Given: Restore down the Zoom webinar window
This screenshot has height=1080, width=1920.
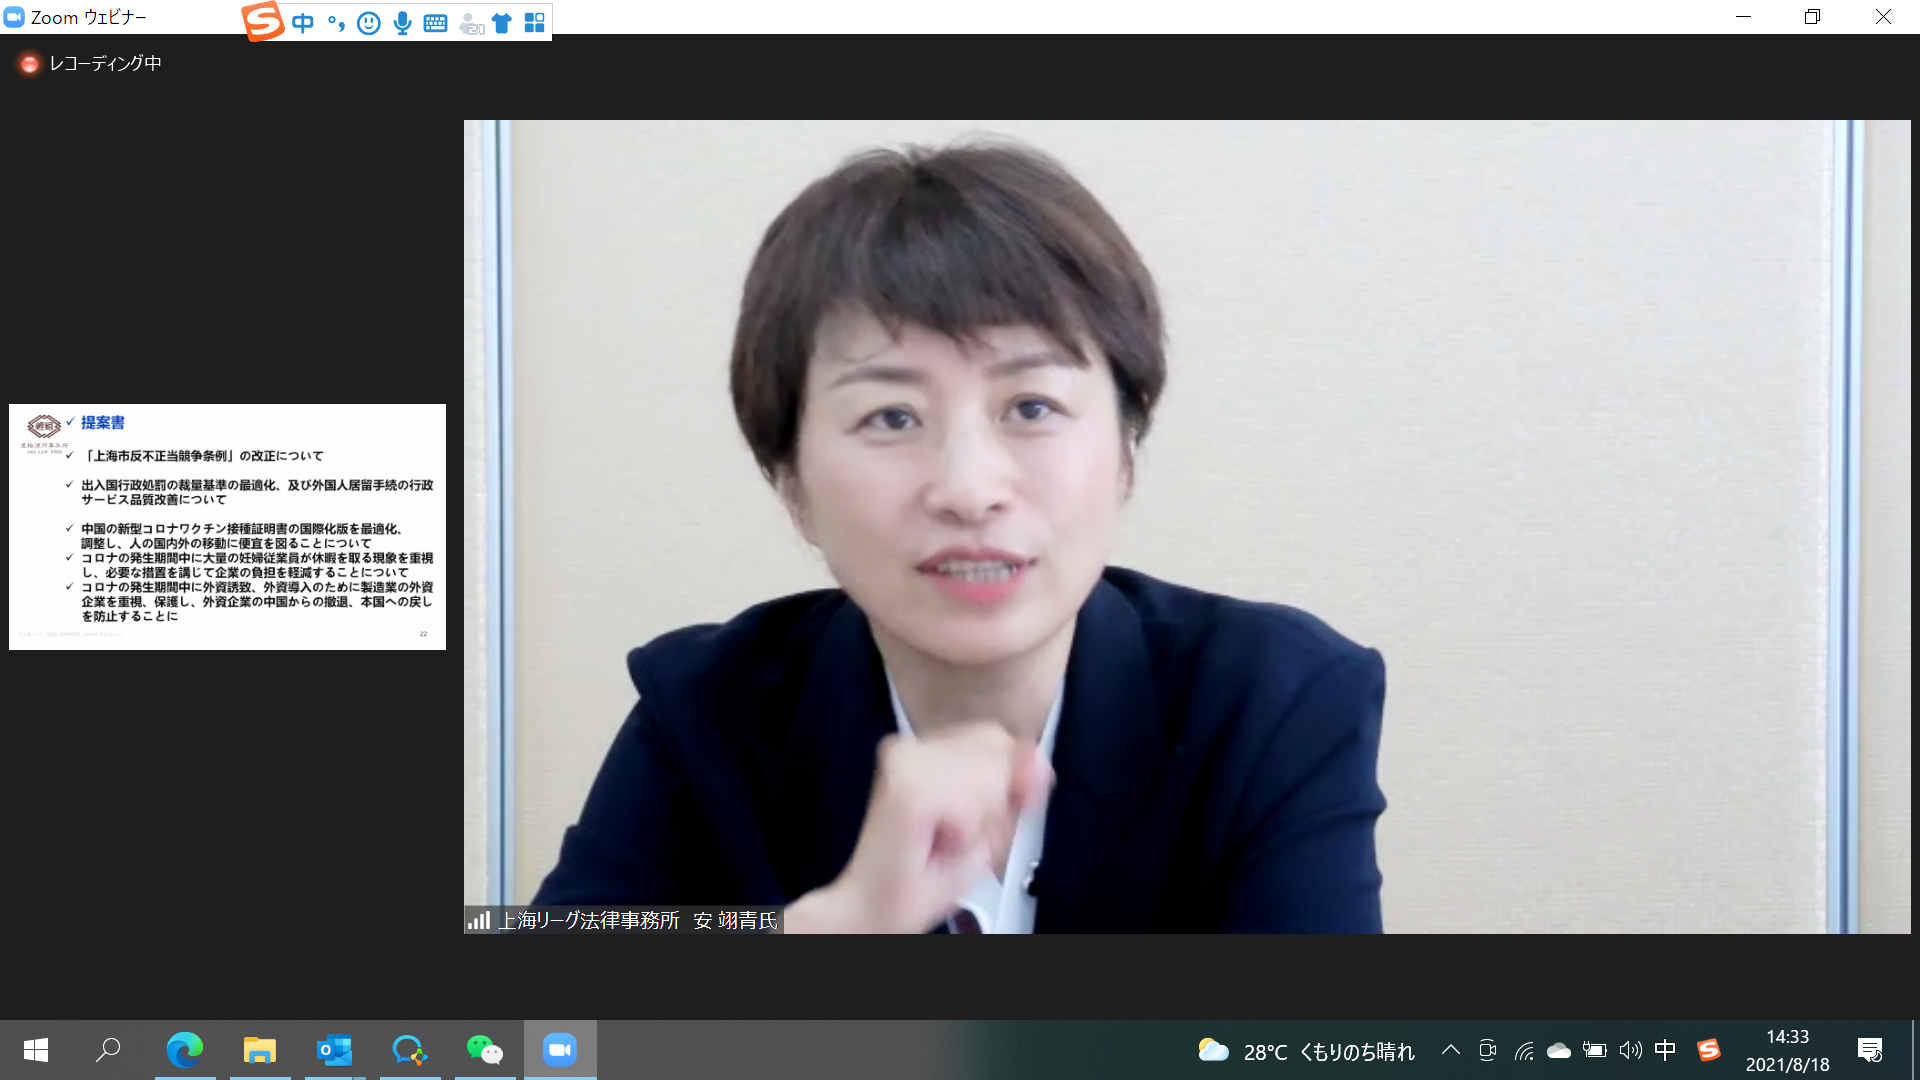Looking at the screenshot, I should click(1813, 17).
